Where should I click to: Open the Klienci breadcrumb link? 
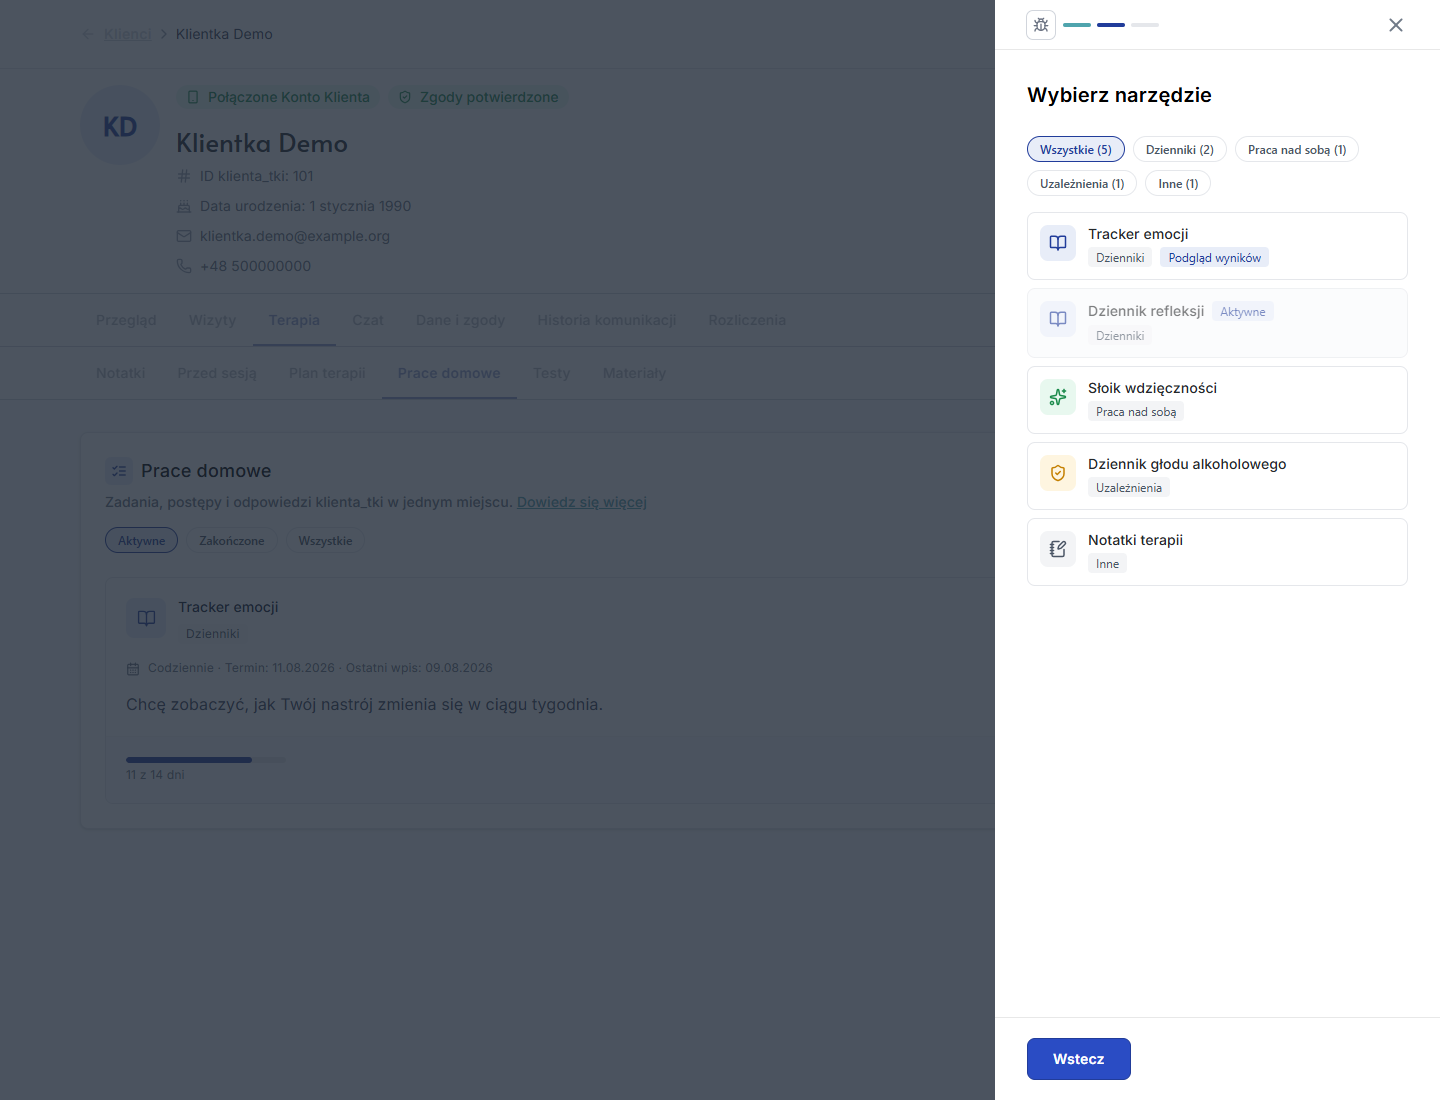pos(128,34)
